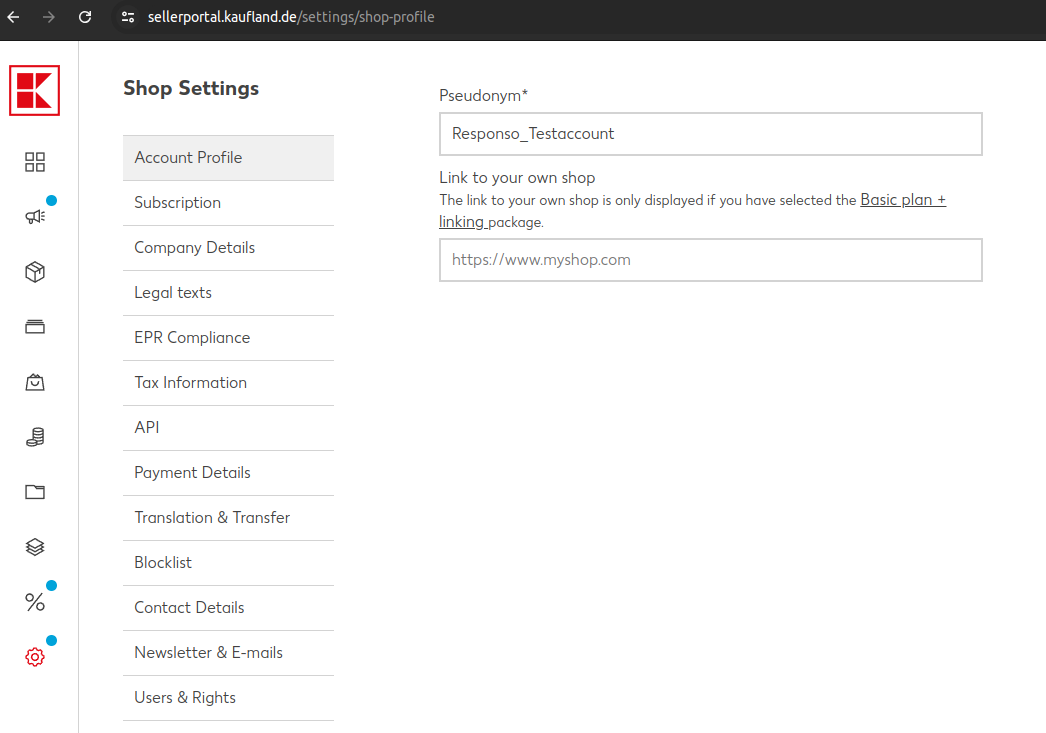Click the Pseudonym text field
Image resolution: width=1046 pixels, height=733 pixels.
(x=710, y=134)
